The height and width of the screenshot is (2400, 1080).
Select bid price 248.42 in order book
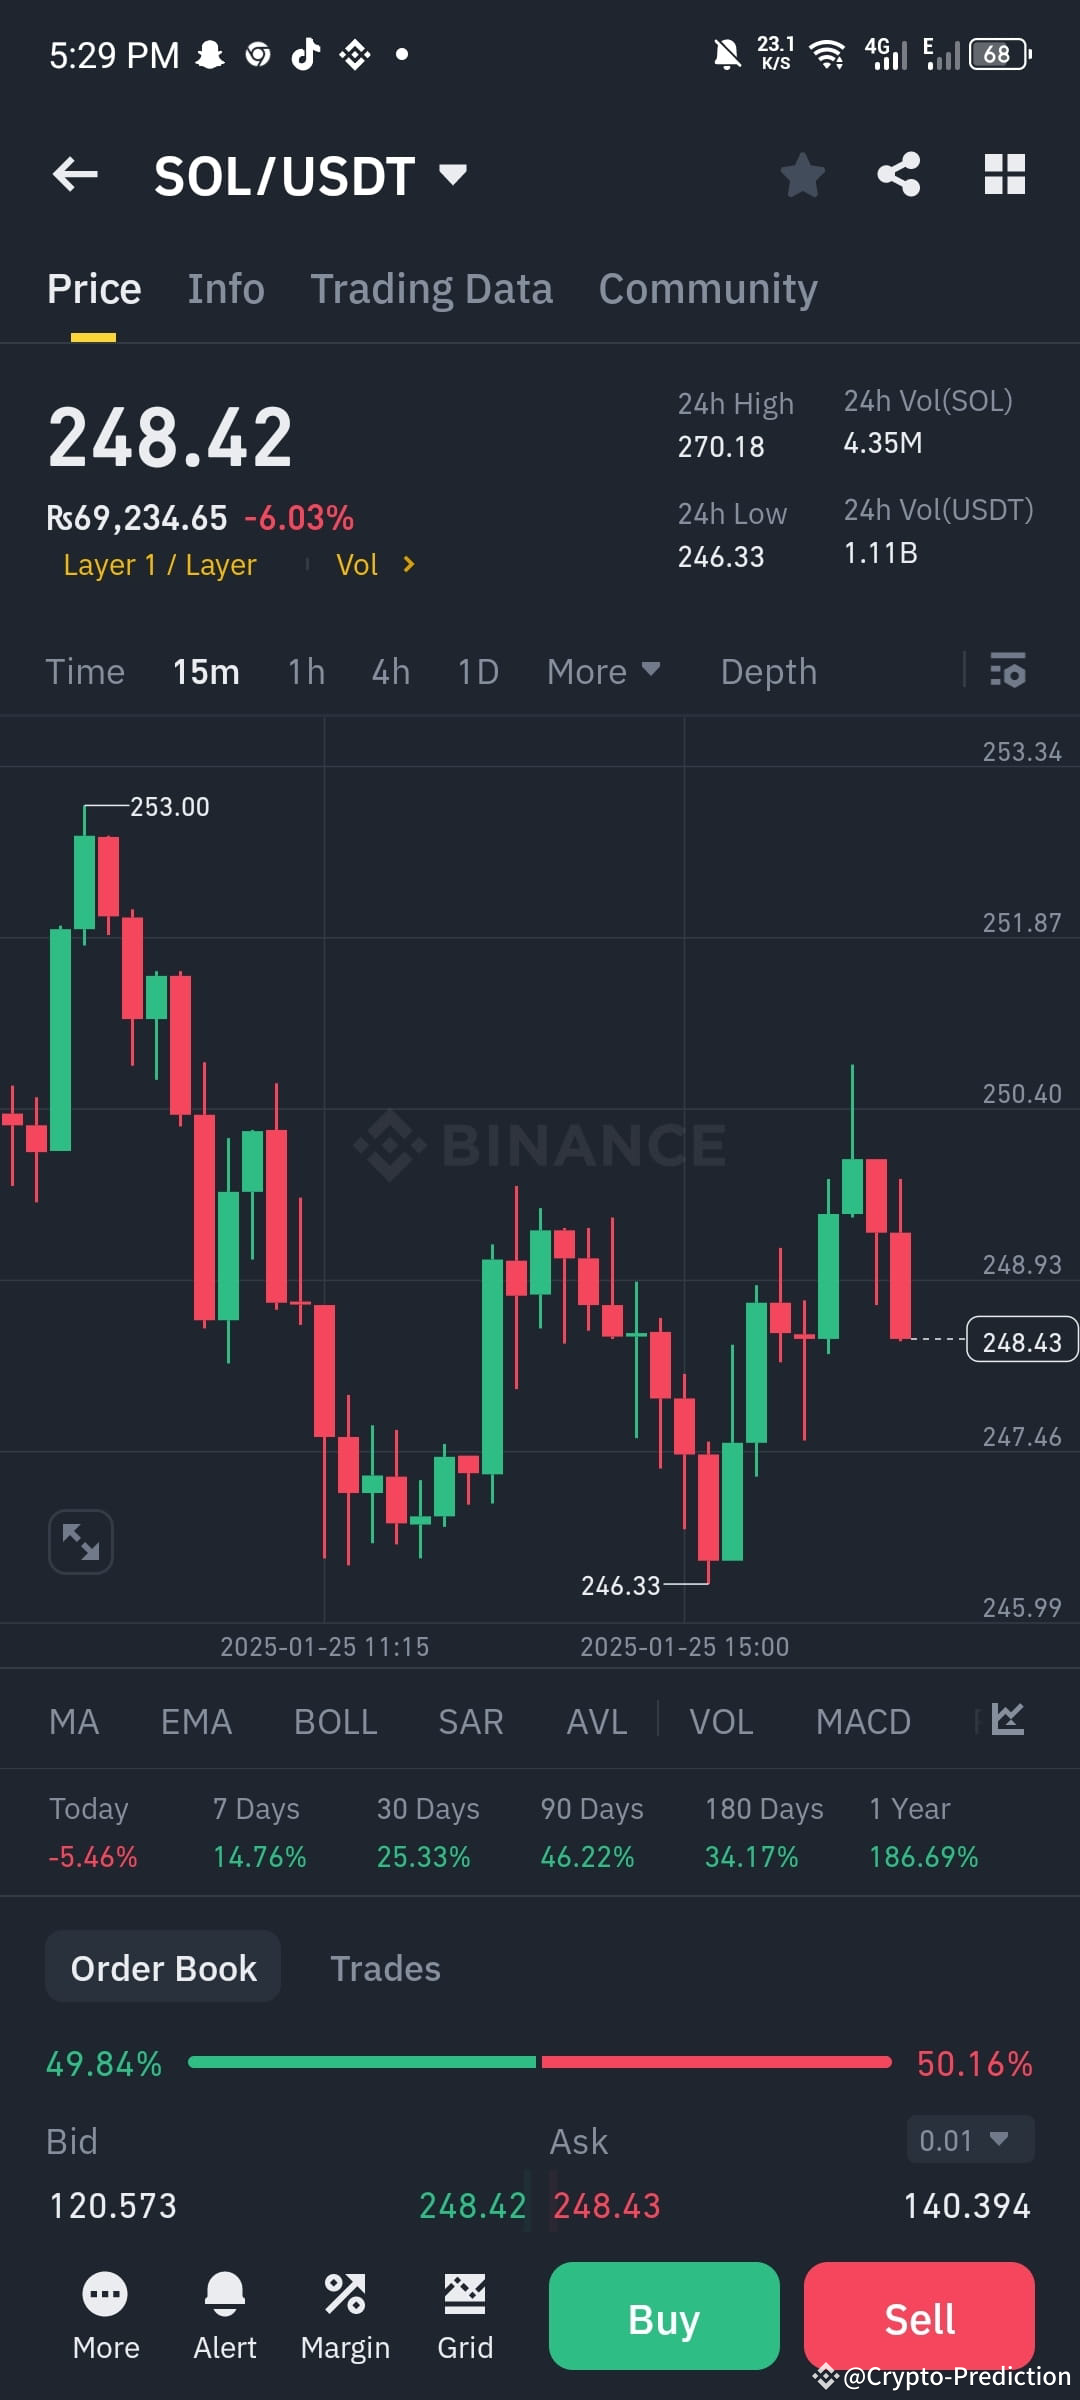coord(472,2205)
